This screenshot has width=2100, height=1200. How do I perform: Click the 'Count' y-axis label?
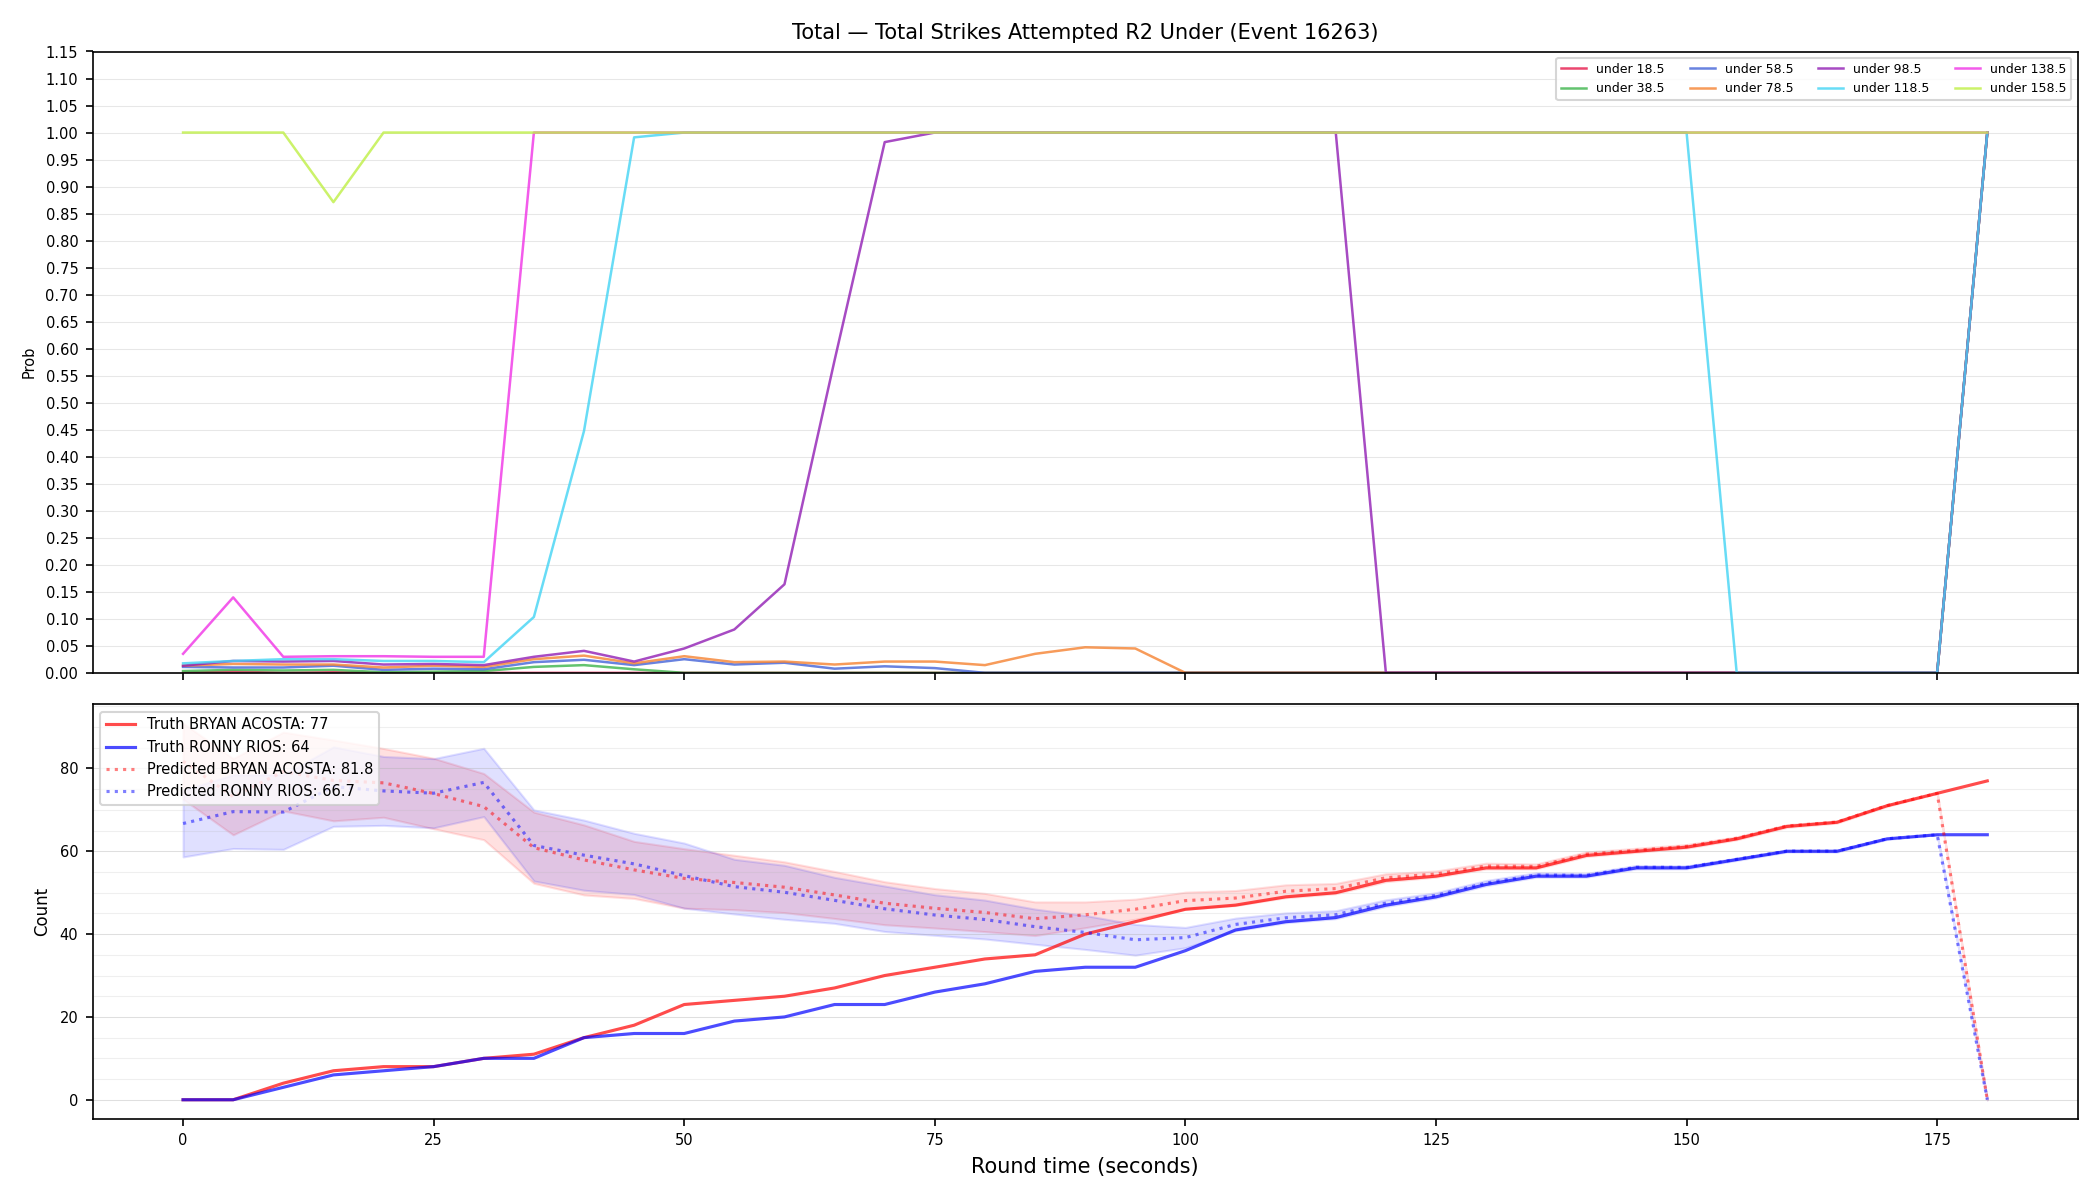tap(41, 912)
